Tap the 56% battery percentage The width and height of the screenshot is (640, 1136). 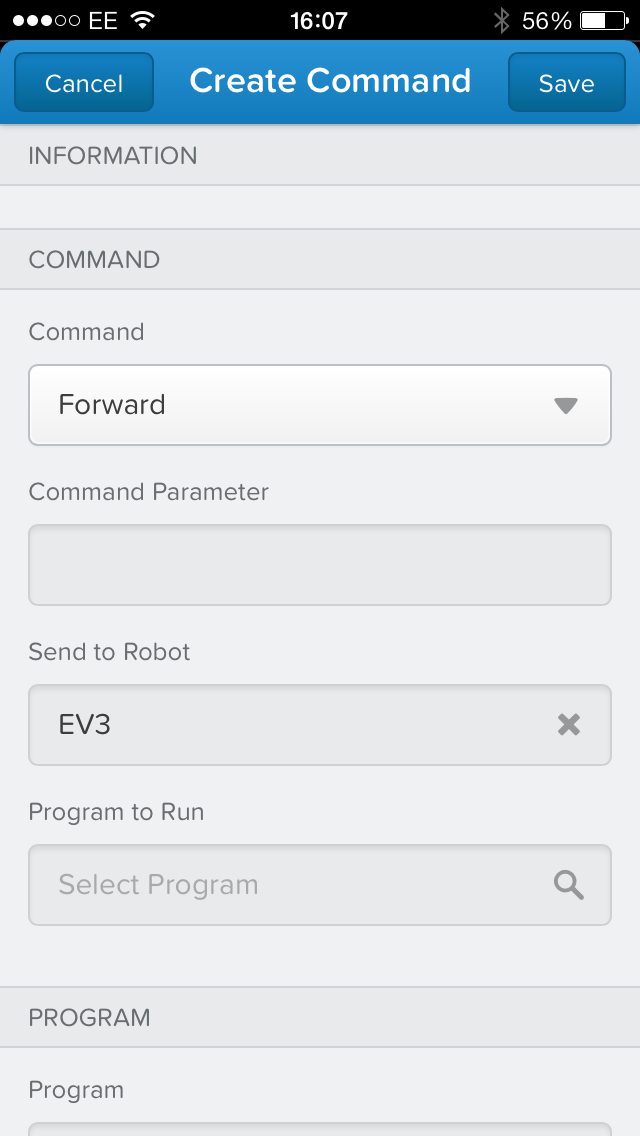tap(547, 20)
